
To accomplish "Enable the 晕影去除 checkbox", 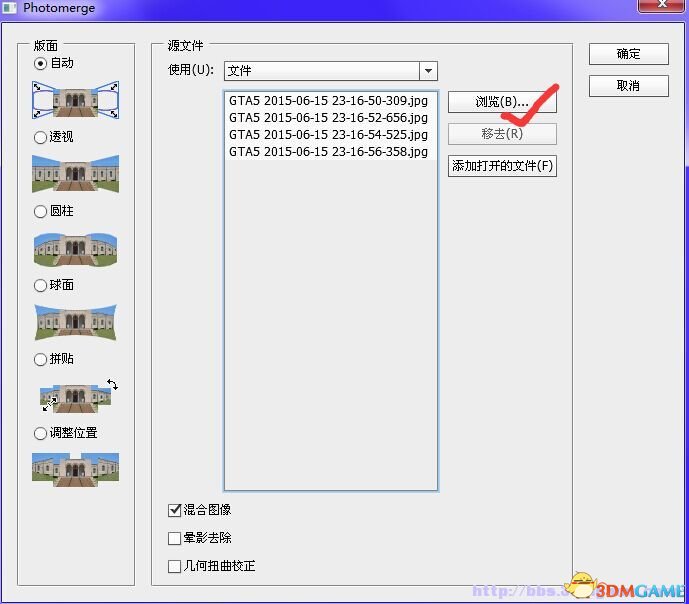I will click(175, 538).
